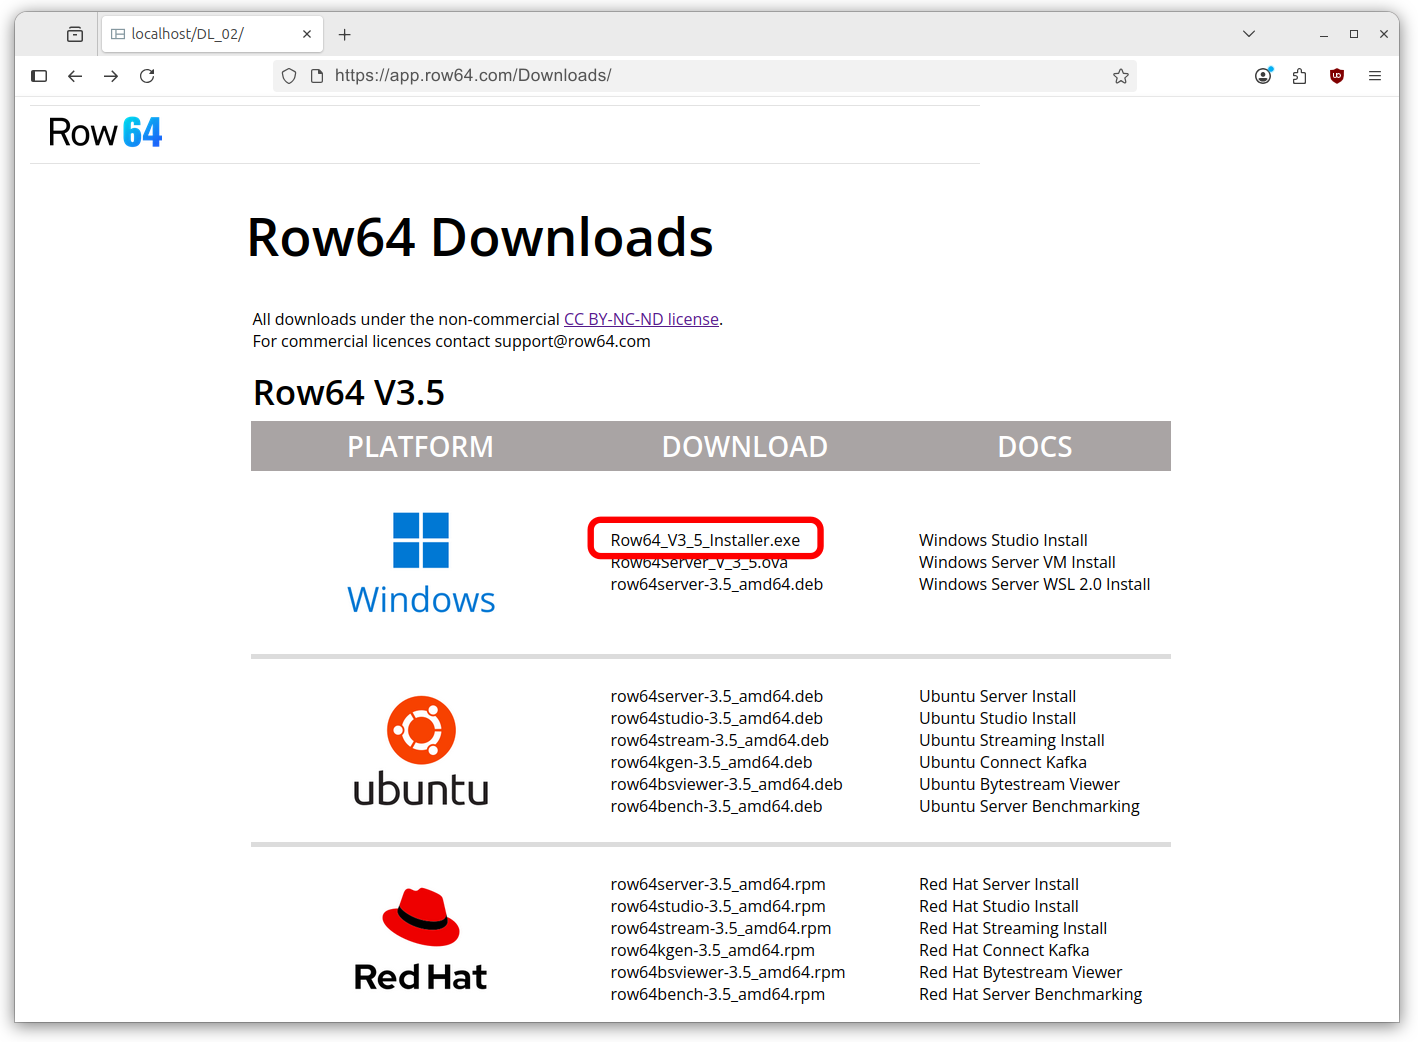The width and height of the screenshot is (1418, 1042).
Task: Close the localhost/DL_02/ tab
Action: click(x=307, y=34)
